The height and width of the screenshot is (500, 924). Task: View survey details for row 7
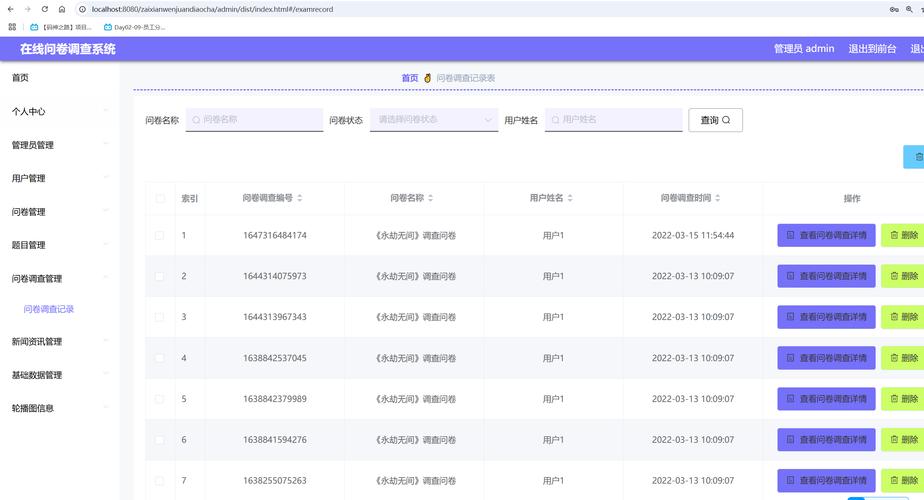[x=826, y=481]
